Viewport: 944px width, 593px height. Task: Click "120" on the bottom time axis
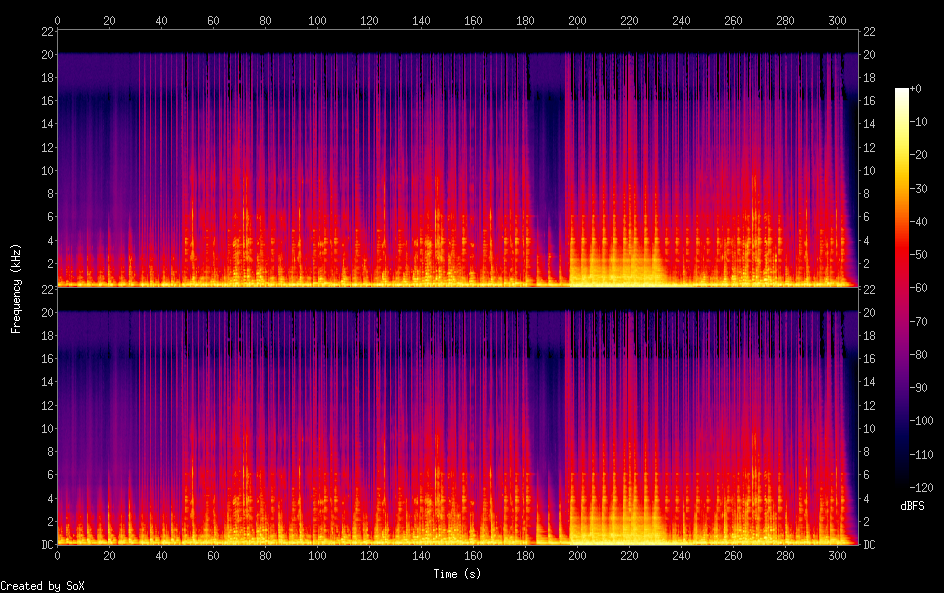coord(369,556)
